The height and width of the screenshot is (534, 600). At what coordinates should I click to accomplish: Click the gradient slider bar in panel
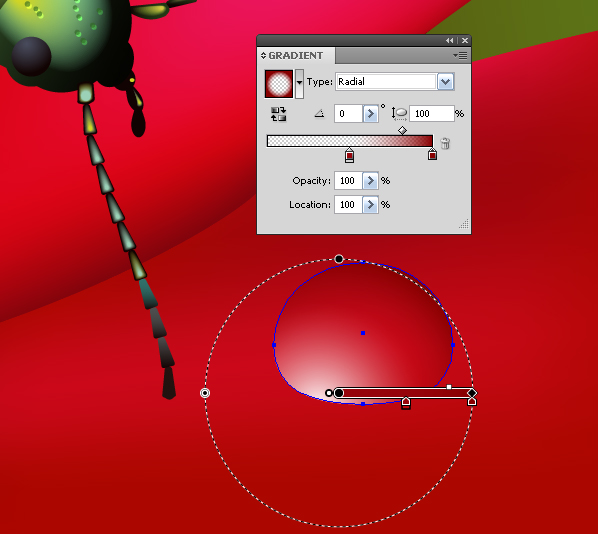(350, 141)
